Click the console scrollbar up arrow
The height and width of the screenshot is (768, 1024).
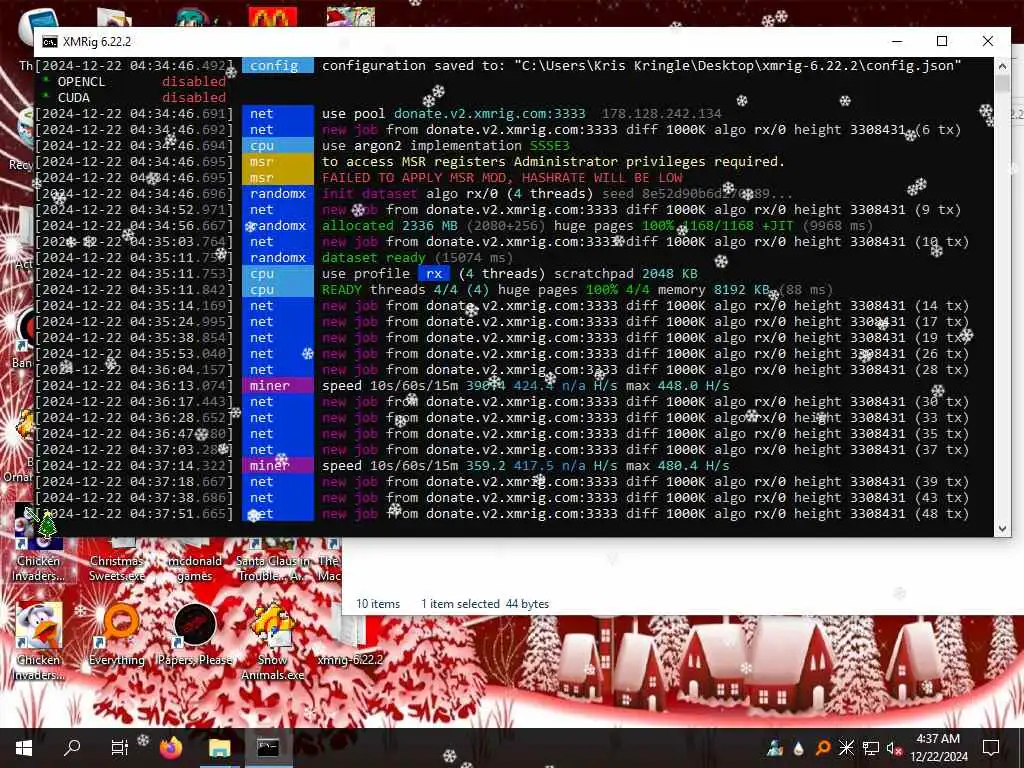[x=1002, y=65]
